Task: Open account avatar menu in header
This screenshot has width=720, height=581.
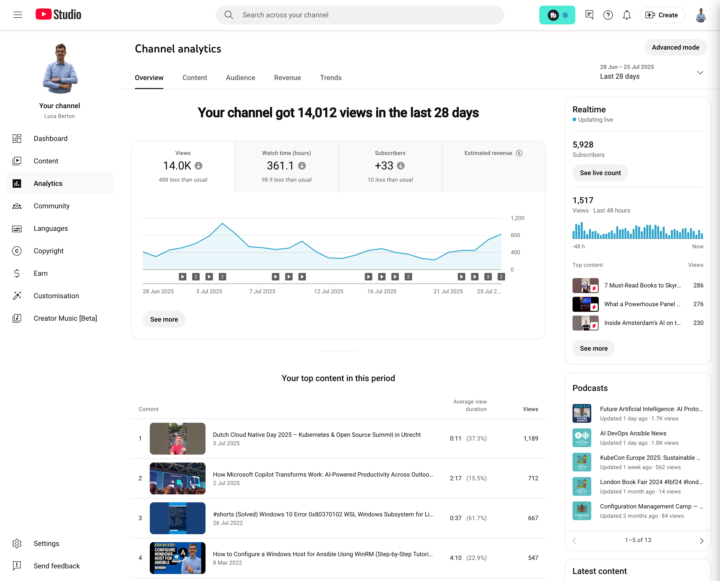Action: coord(701,15)
